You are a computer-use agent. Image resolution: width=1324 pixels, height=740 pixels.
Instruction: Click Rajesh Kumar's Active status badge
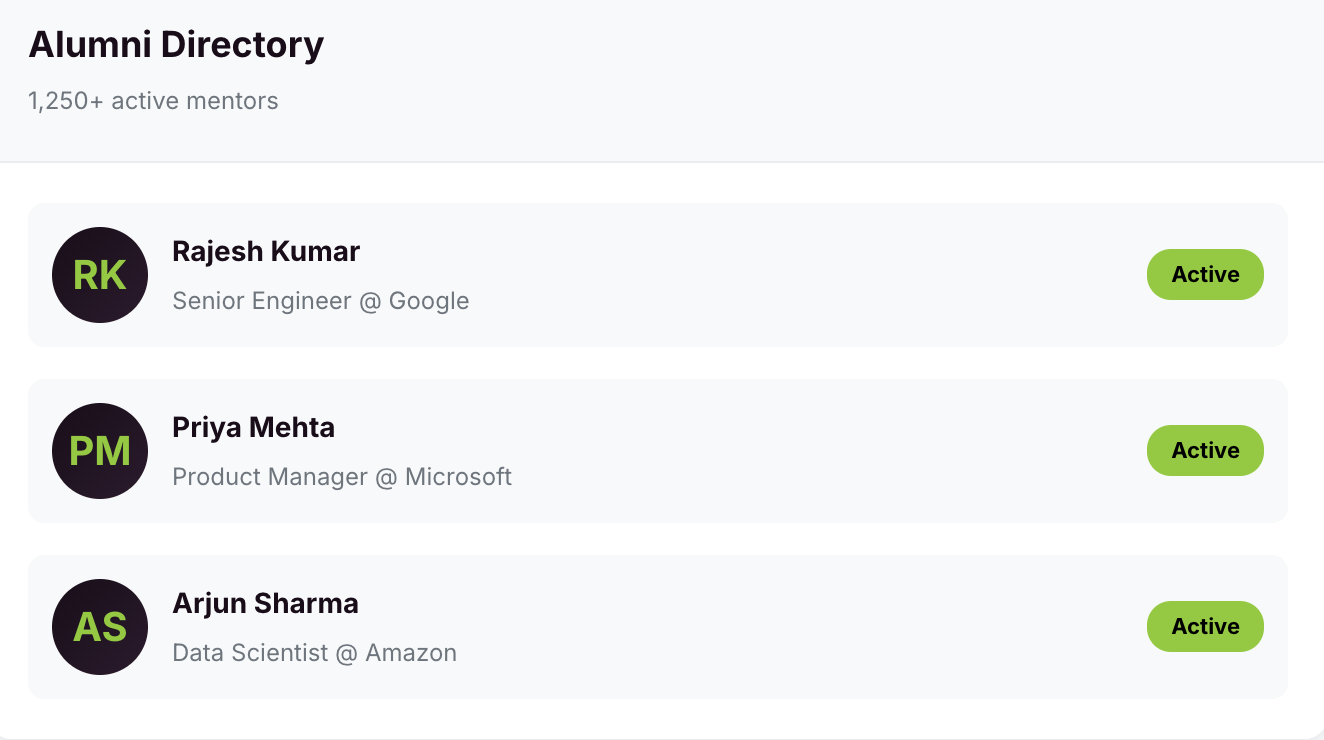coord(1205,275)
